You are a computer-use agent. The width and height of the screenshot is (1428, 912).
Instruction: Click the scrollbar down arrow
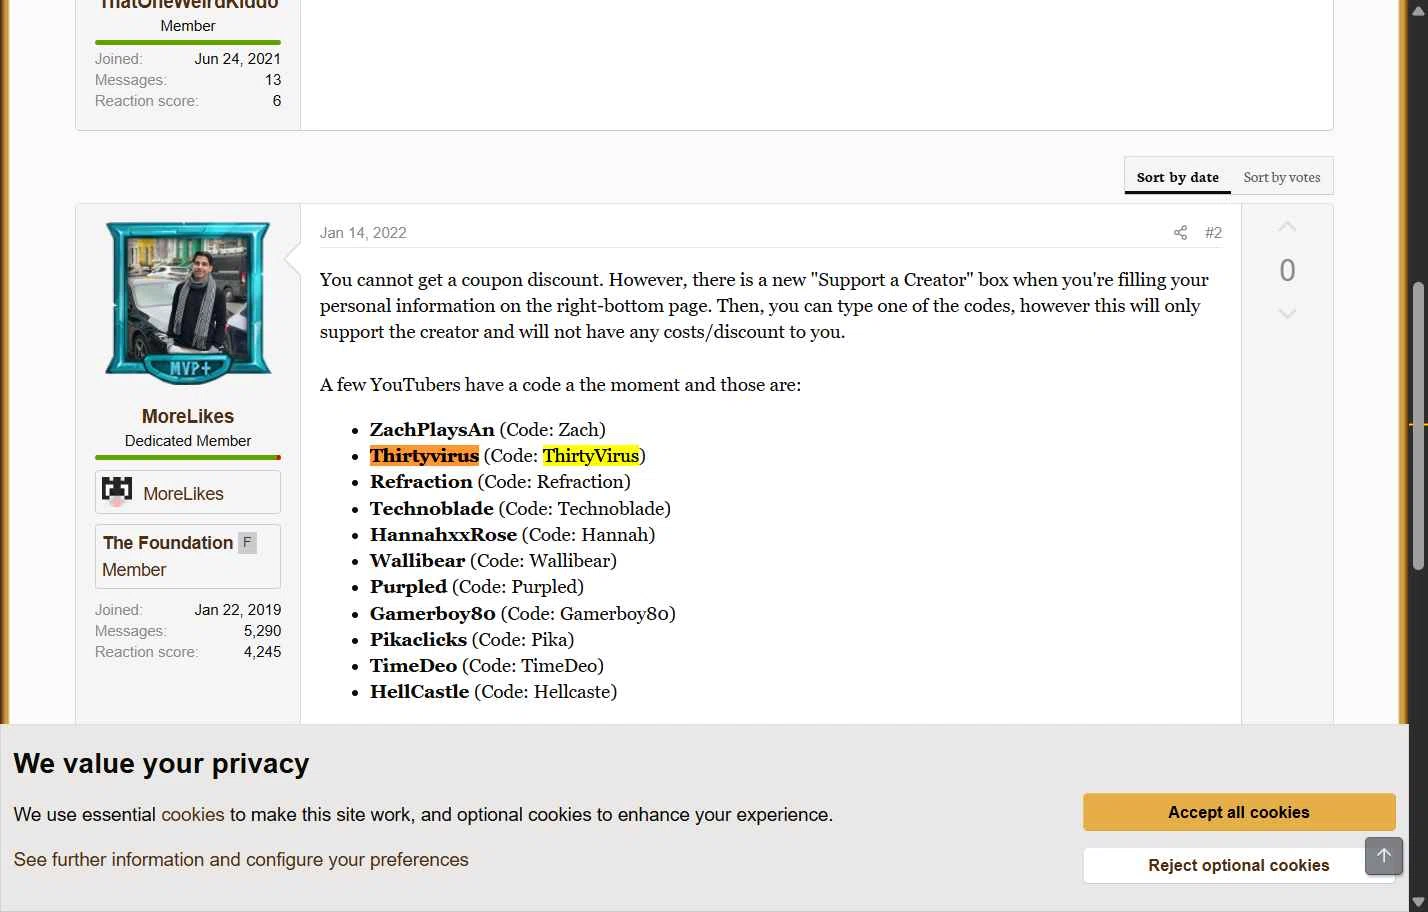click(x=1418, y=902)
